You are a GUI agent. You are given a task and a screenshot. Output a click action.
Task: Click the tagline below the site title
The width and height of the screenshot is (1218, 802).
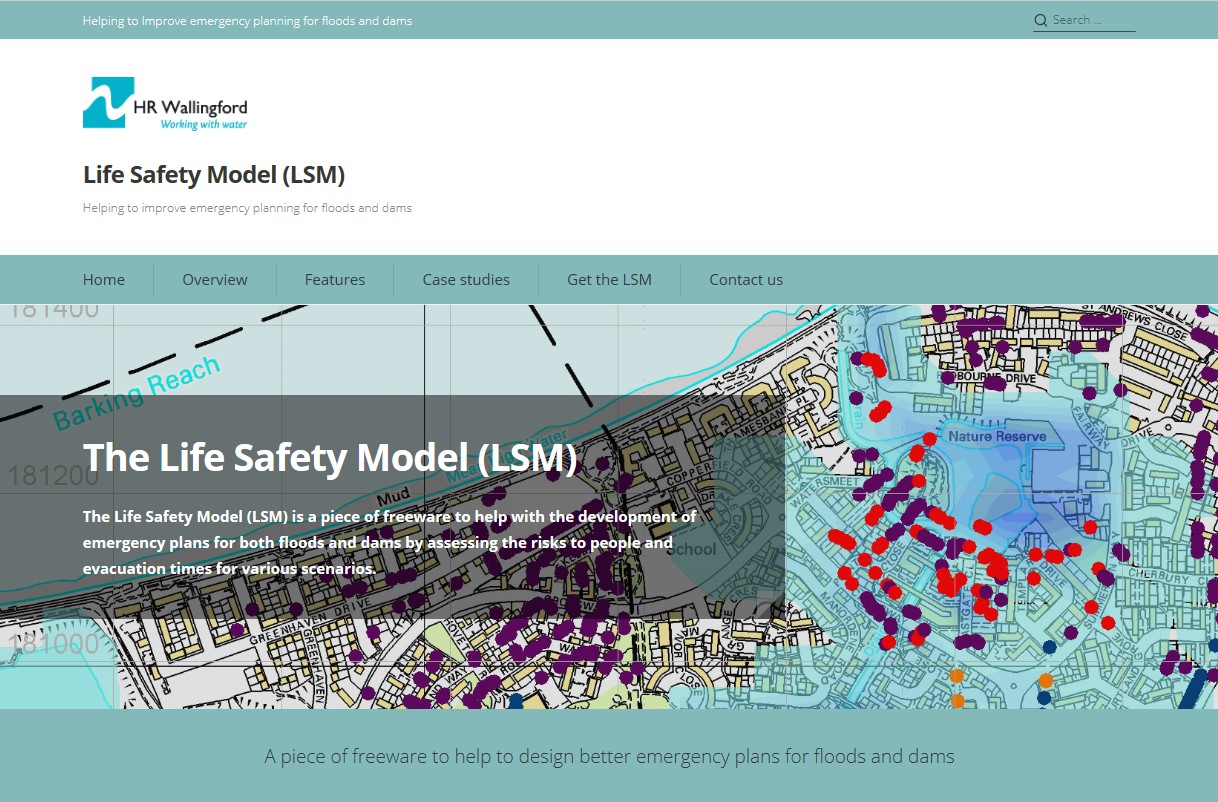[247, 208]
